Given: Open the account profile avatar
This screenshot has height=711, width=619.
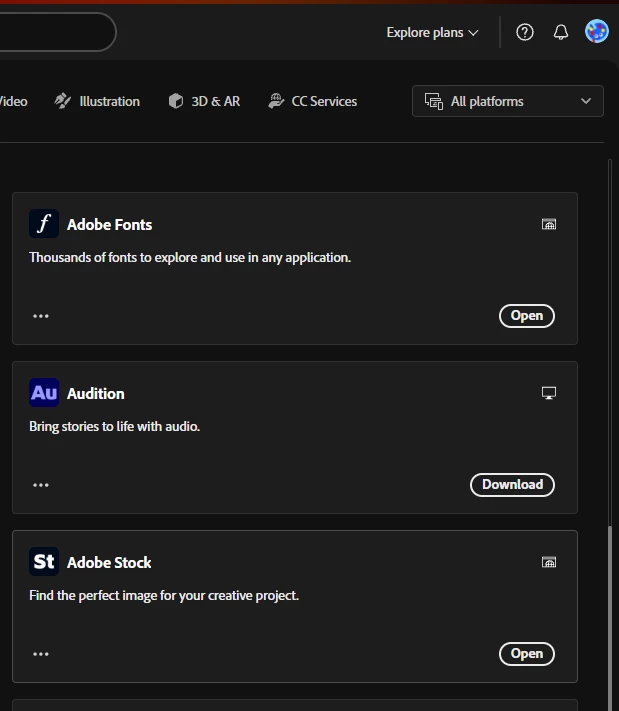Looking at the screenshot, I should (597, 31).
